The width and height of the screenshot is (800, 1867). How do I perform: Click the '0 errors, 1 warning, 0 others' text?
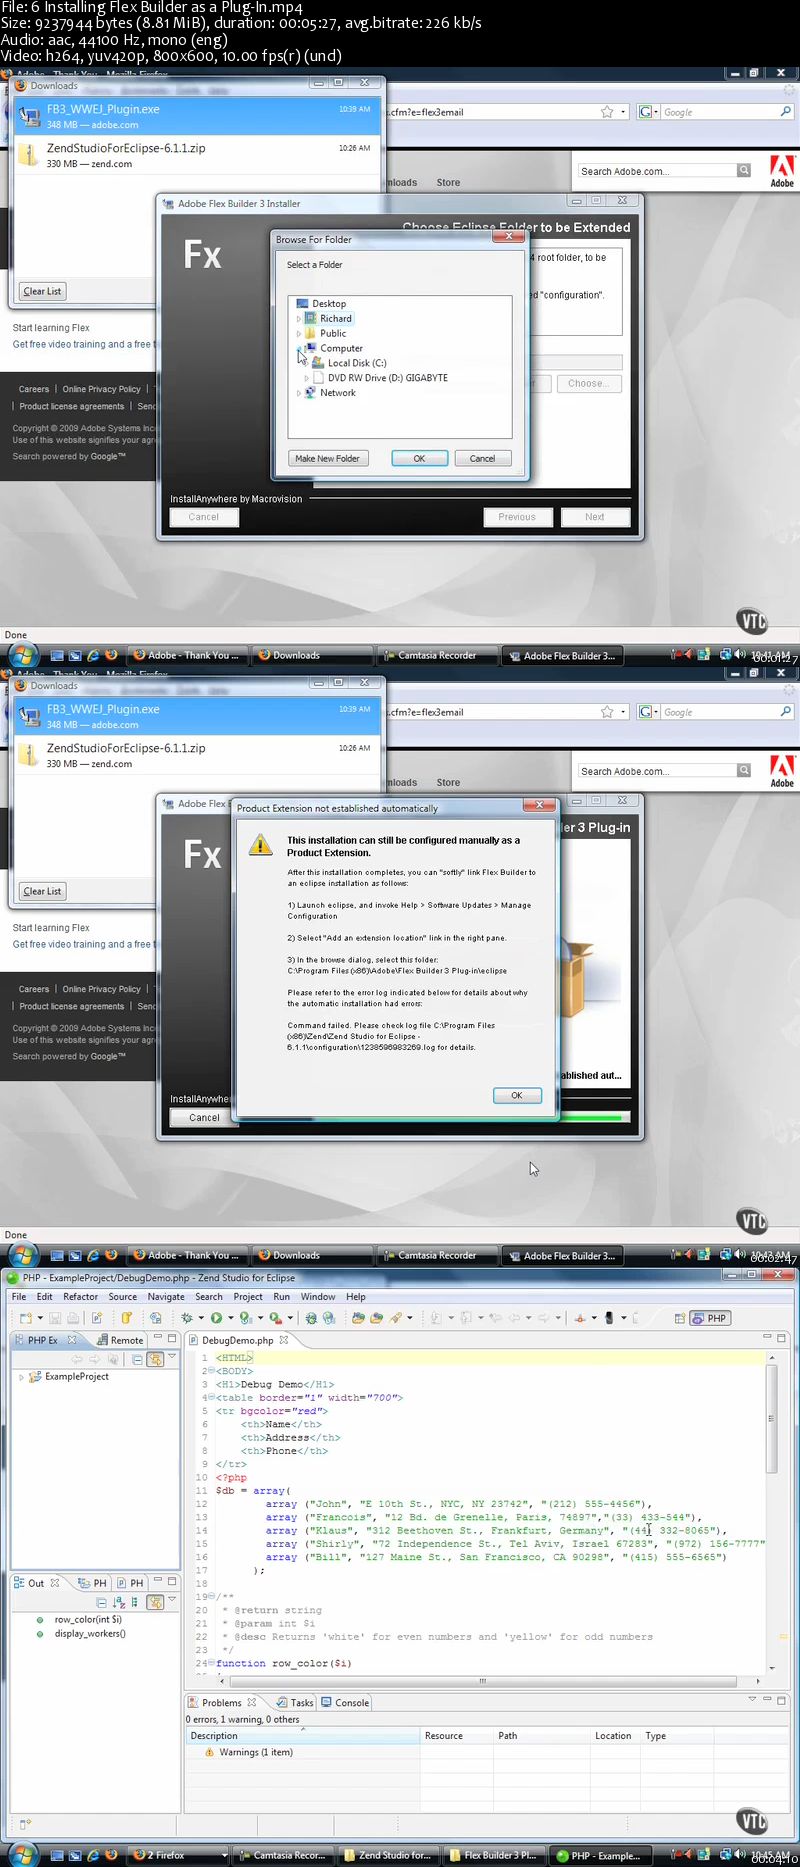click(x=242, y=1720)
